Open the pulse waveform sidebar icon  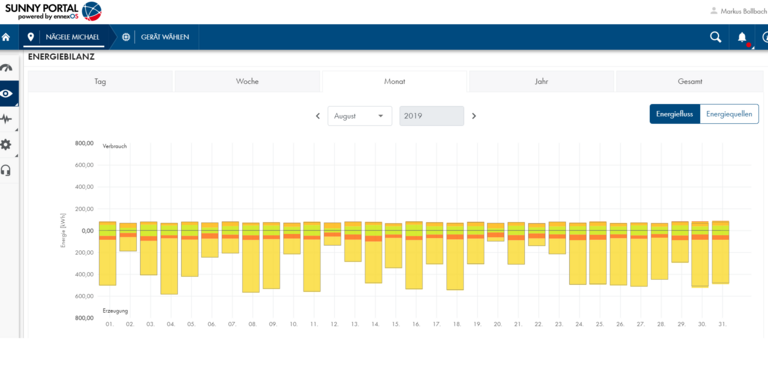coord(6,119)
